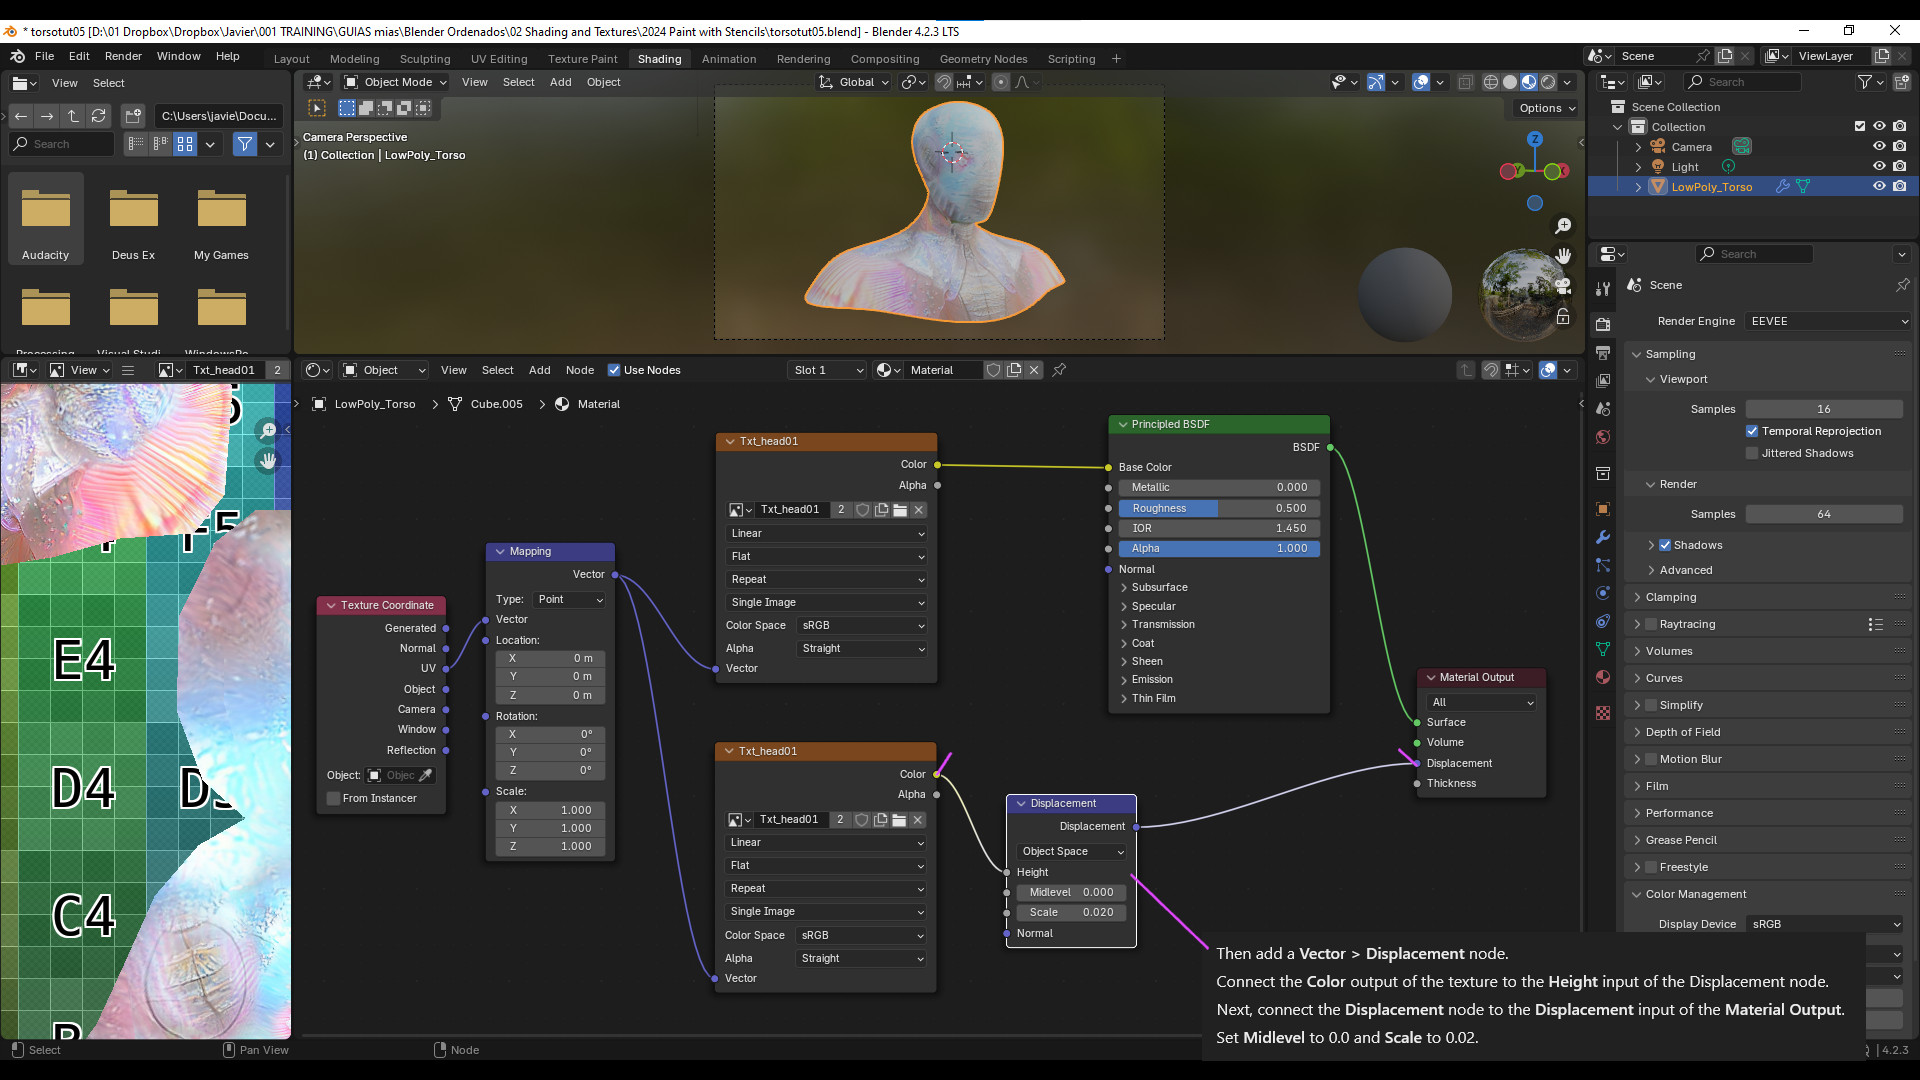The image size is (1920, 1080).
Task: Open the Mapping Type Point dropdown
Action: point(569,599)
